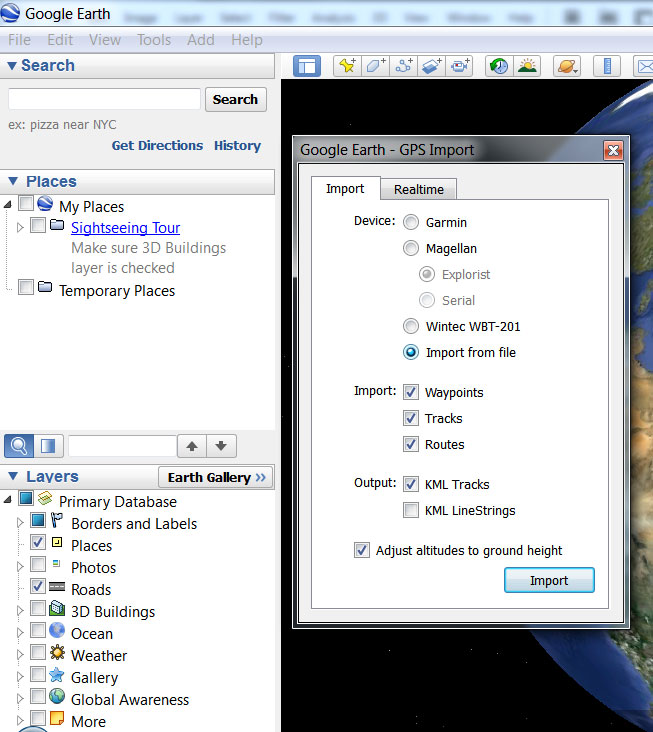The width and height of the screenshot is (653, 732).
Task: Open Get Directions link
Action: tap(157, 146)
